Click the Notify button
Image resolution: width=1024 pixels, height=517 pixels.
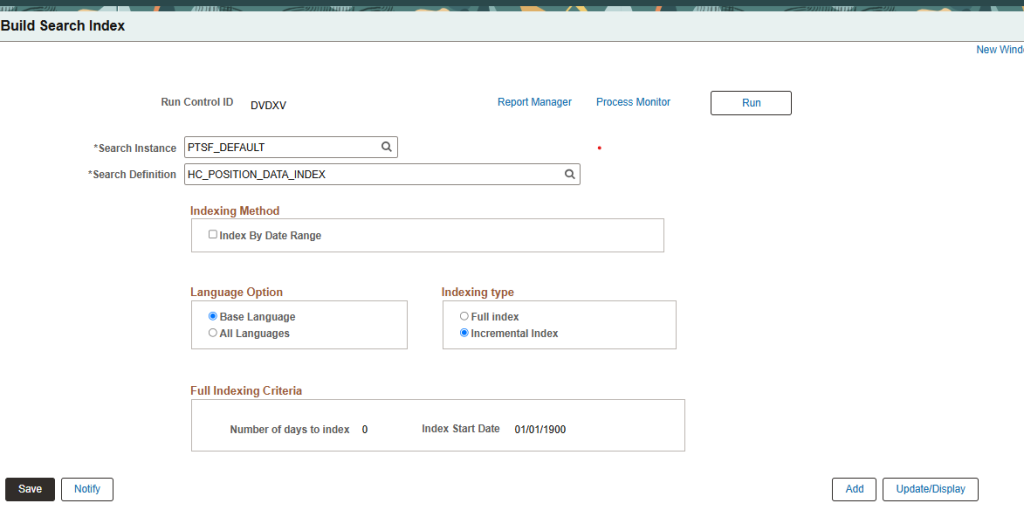coord(87,489)
